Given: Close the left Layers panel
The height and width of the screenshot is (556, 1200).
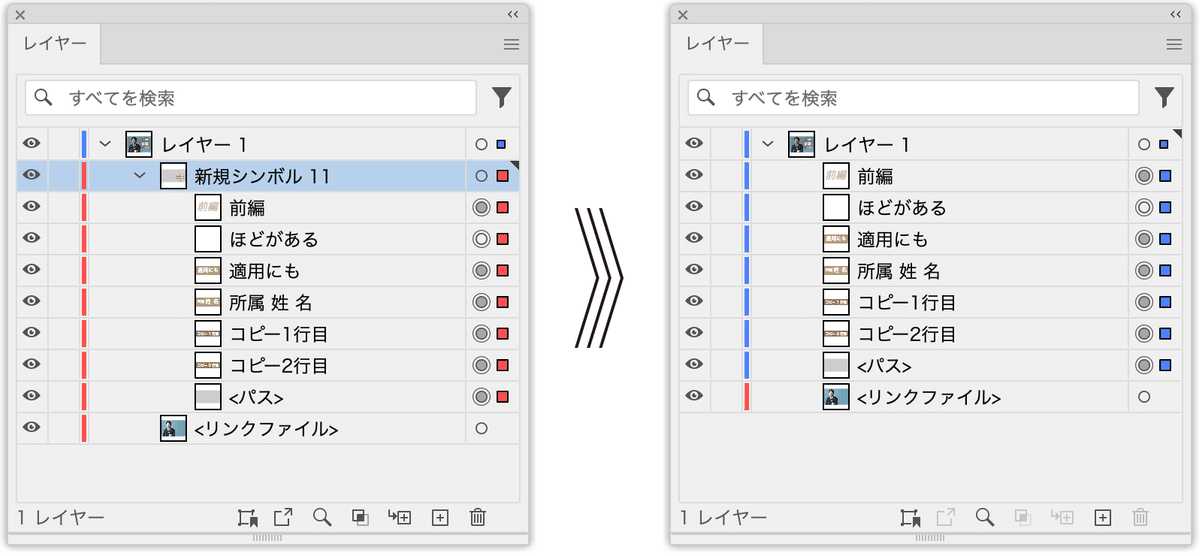Looking at the screenshot, I should (20, 15).
